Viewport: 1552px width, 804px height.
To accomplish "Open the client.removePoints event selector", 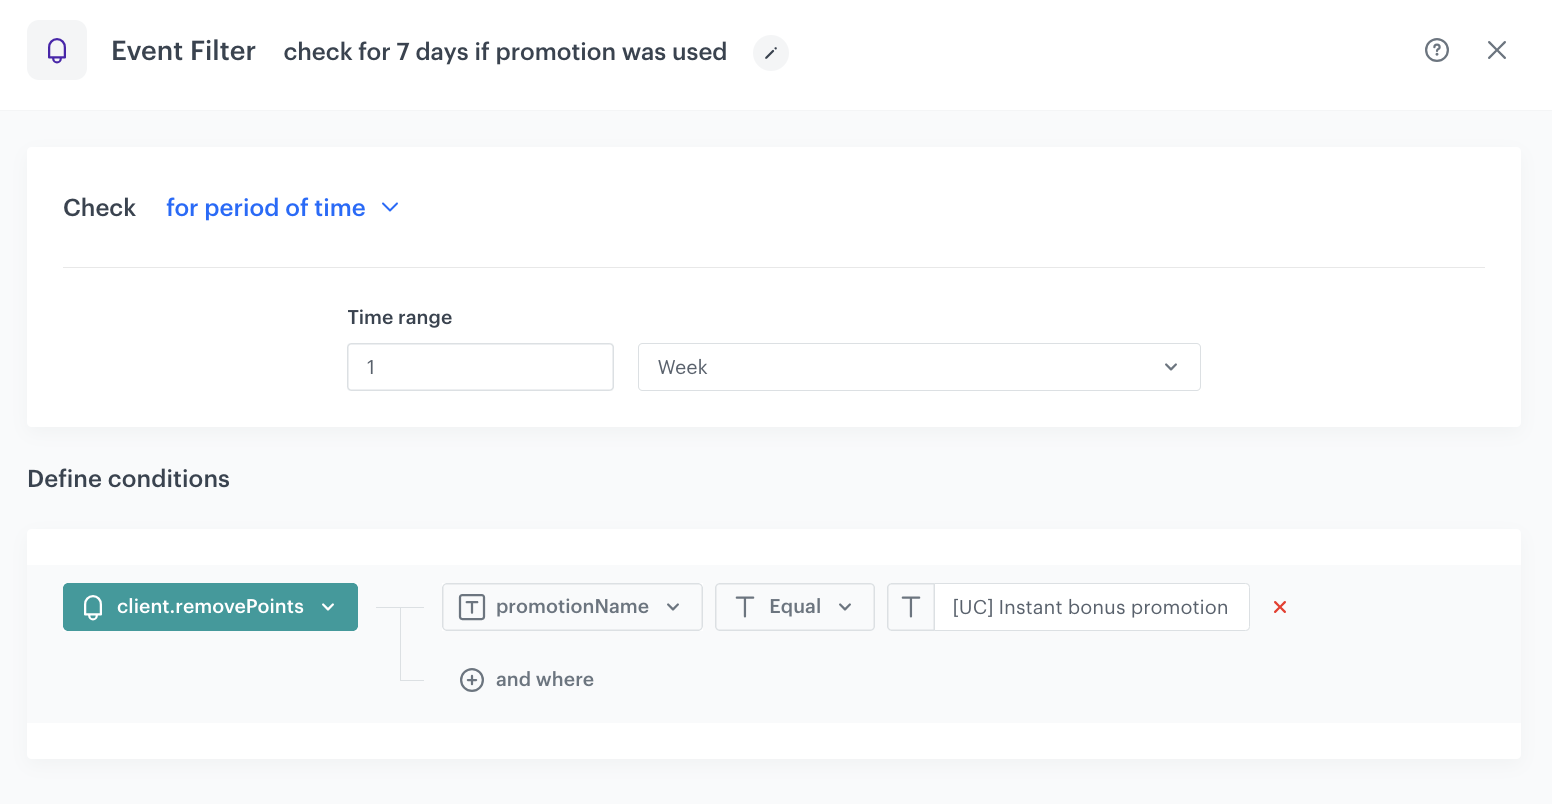I will 210,606.
